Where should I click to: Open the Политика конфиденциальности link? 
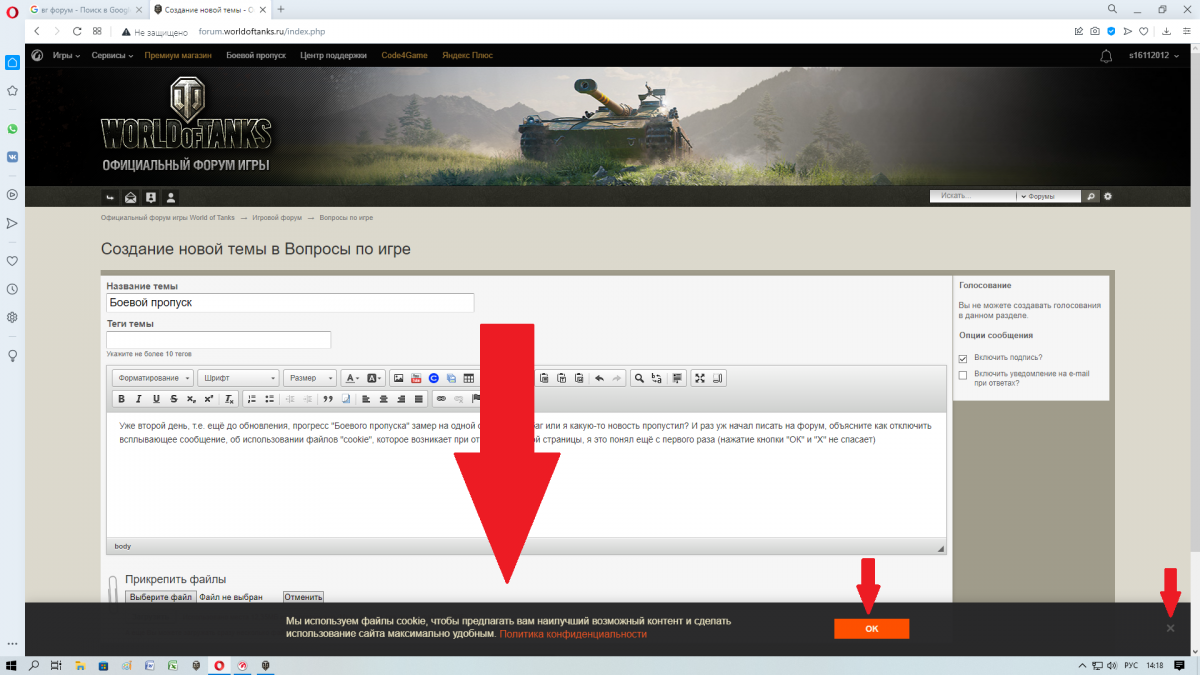(573, 634)
